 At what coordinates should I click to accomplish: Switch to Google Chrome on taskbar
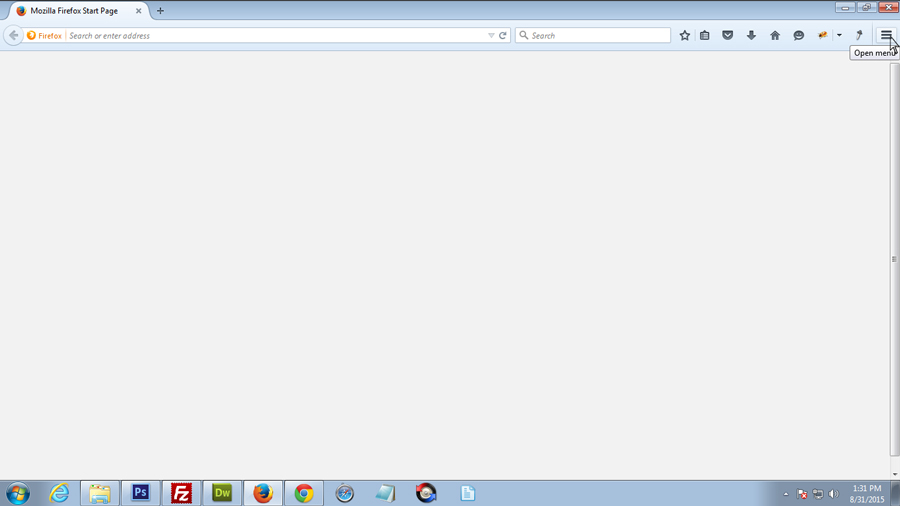click(x=304, y=493)
